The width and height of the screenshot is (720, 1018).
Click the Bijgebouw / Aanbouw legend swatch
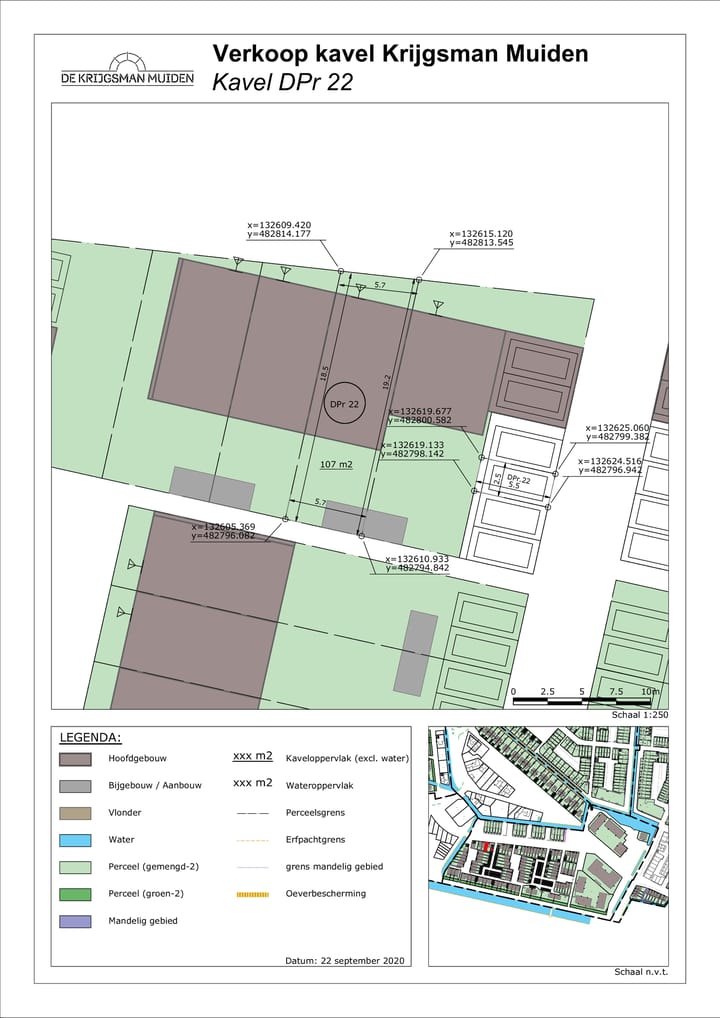(76, 786)
